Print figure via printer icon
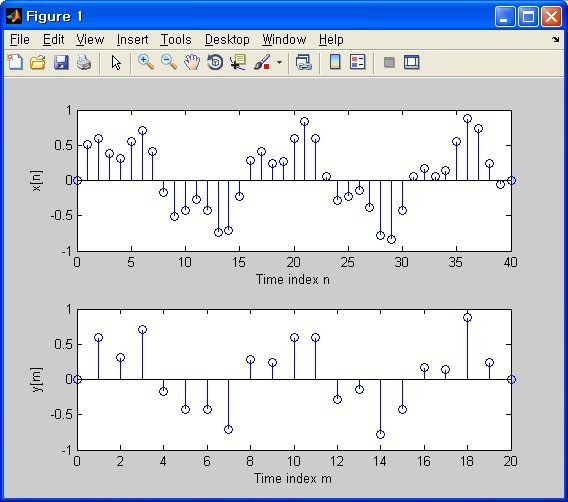The width and height of the screenshot is (568, 502). pos(84,62)
